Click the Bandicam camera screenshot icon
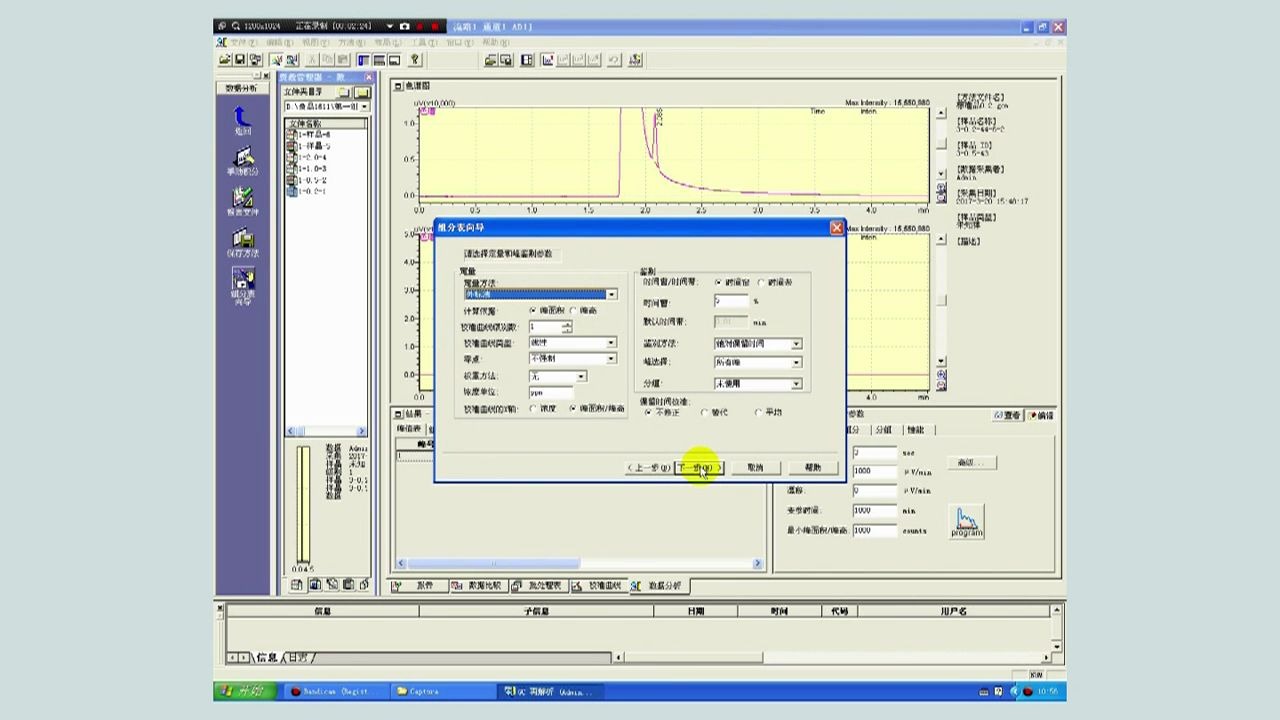Image resolution: width=1280 pixels, height=720 pixels. coord(405,26)
